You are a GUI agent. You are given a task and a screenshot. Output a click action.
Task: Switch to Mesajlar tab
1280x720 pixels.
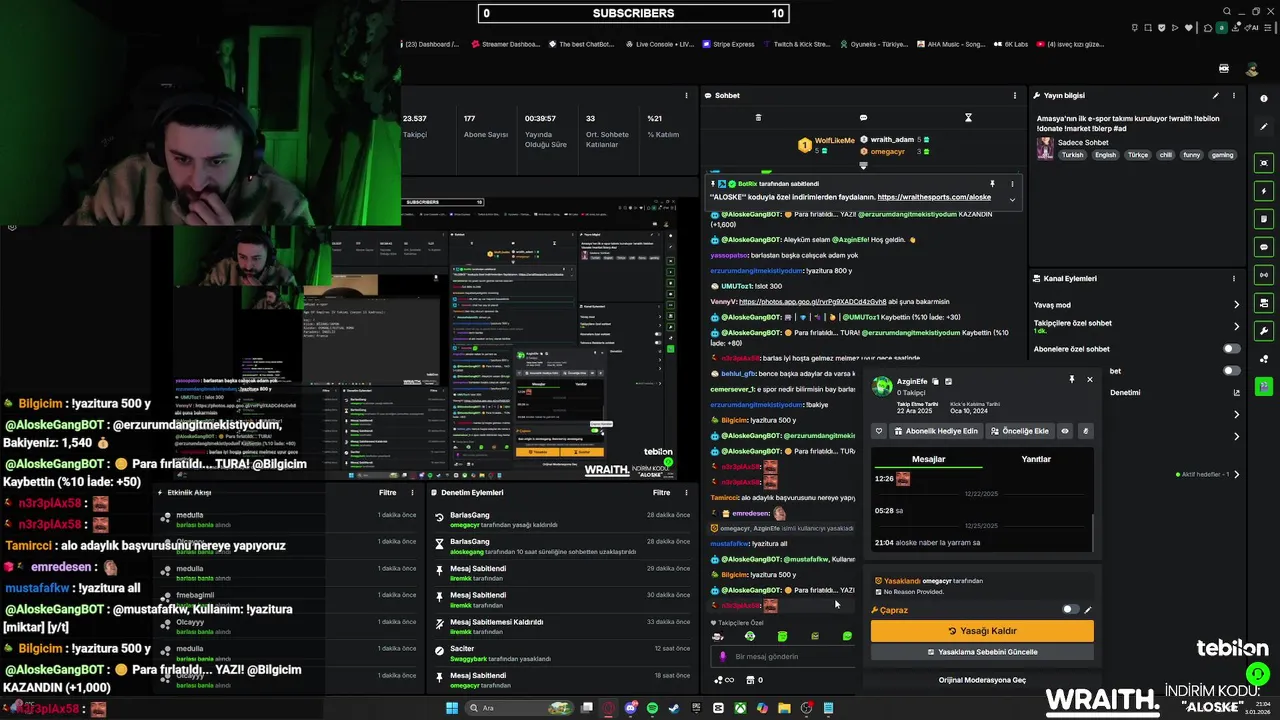click(928, 459)
